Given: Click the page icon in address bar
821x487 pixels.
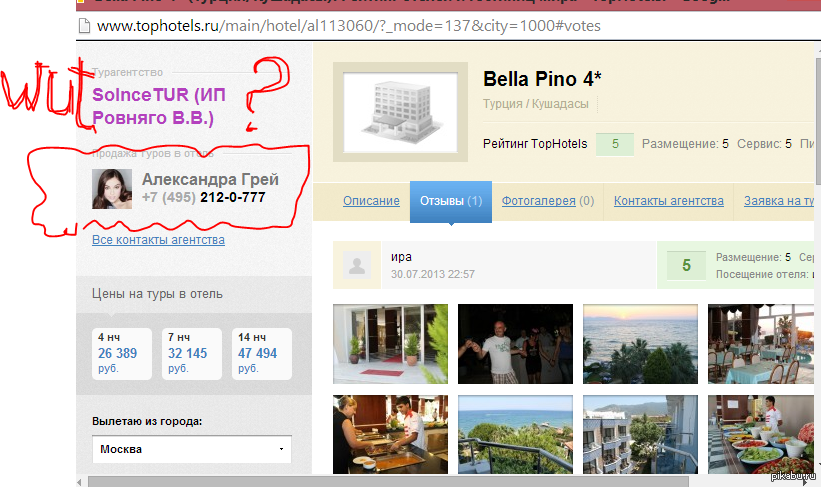Looking at the screenshot, I should click(84, 26).
